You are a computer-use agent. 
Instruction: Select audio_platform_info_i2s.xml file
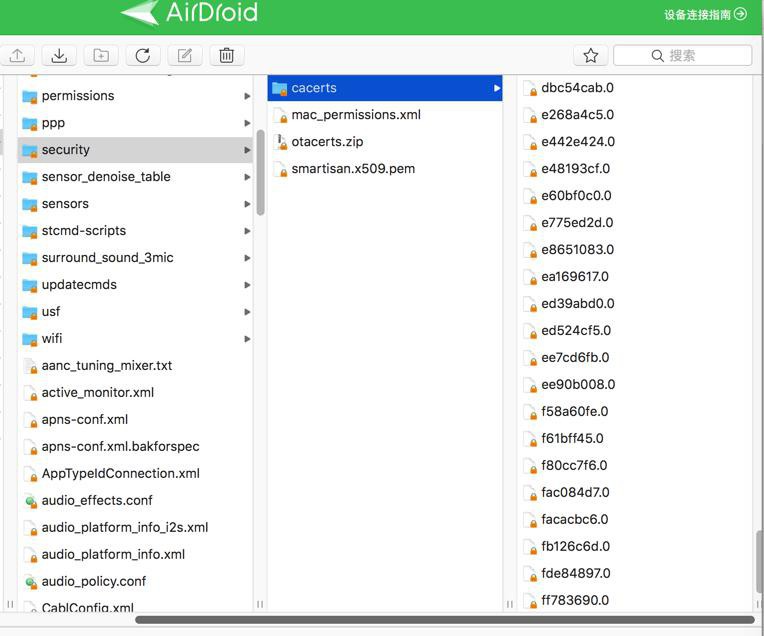pyautogui.click(x=135, y=528)
